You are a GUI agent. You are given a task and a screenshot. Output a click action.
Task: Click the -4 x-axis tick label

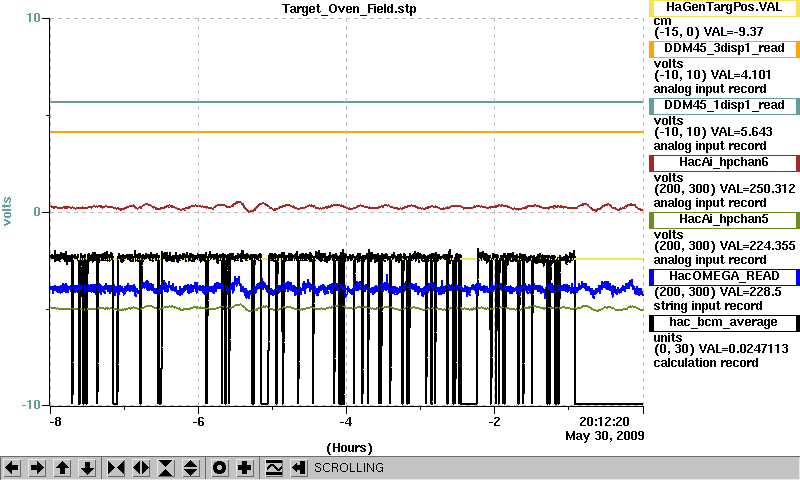tap(346, 422)
